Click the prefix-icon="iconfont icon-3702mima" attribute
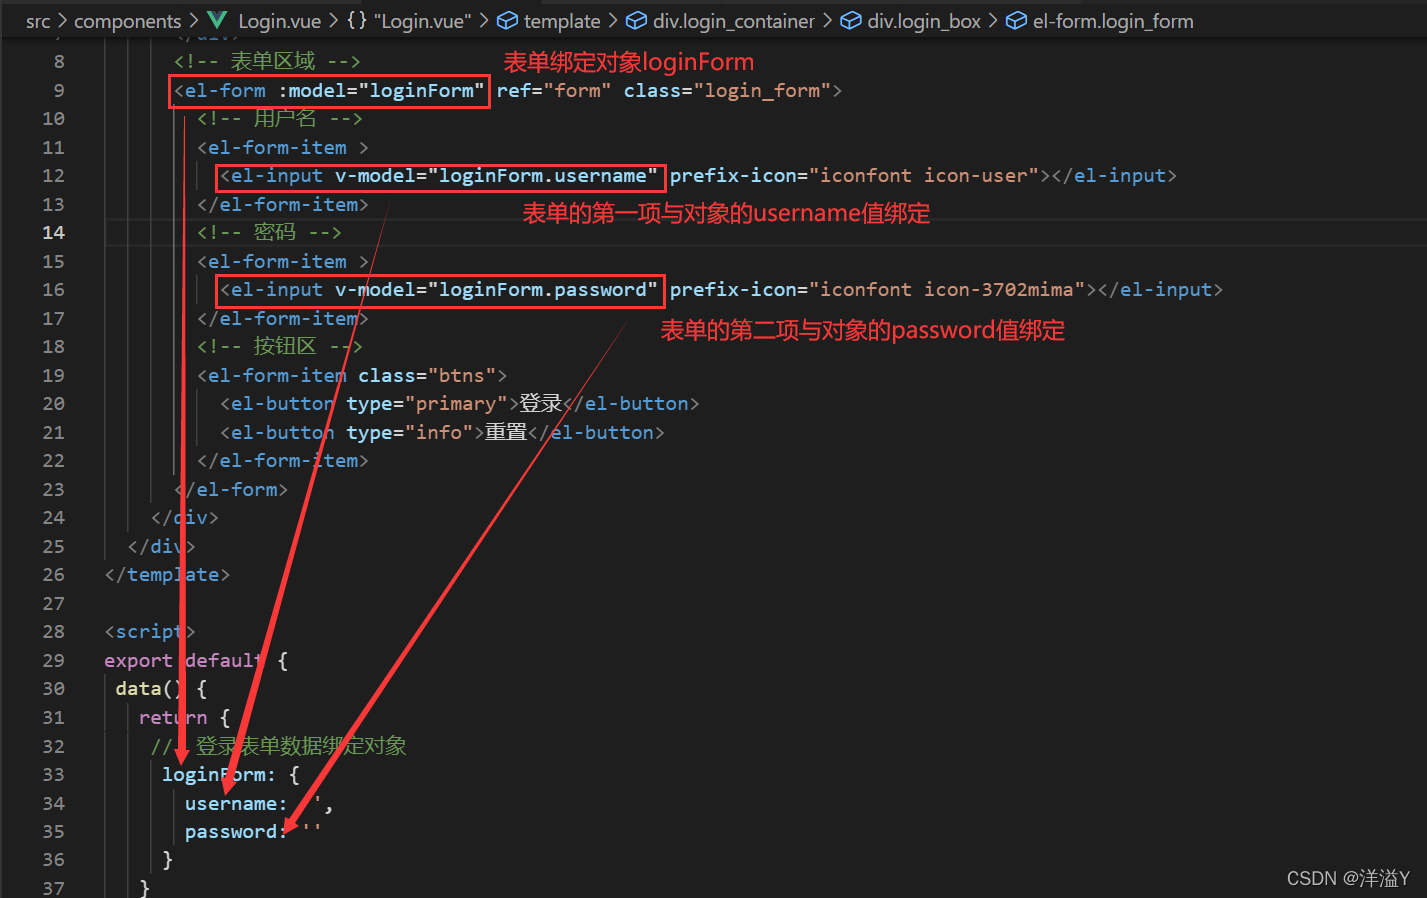The width and height of the screenshot is (1427, 898). (x=877, y=289)
